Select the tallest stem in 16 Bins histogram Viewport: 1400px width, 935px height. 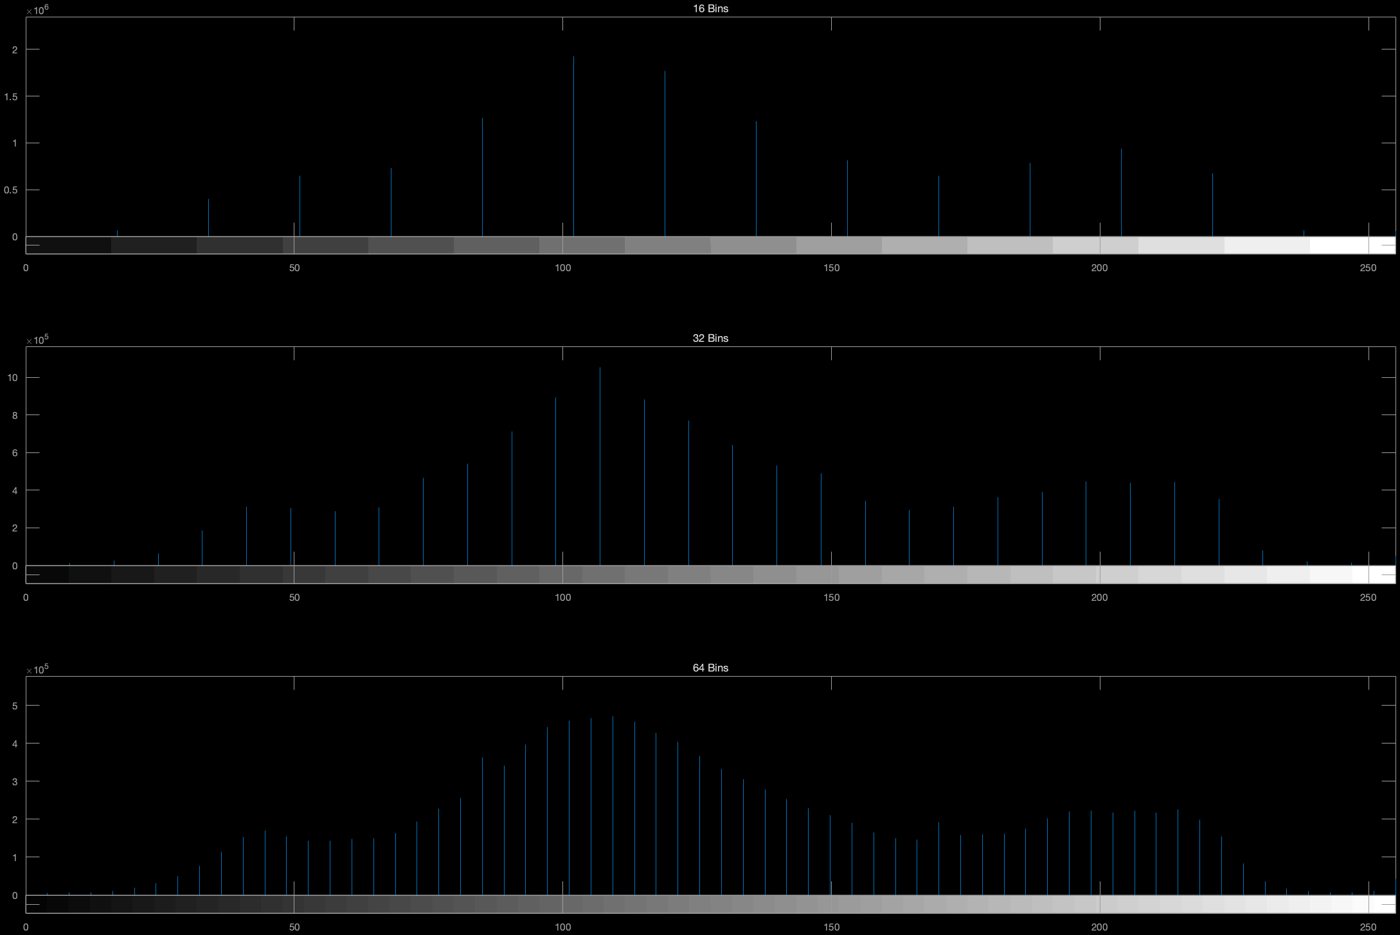(573, 146)
